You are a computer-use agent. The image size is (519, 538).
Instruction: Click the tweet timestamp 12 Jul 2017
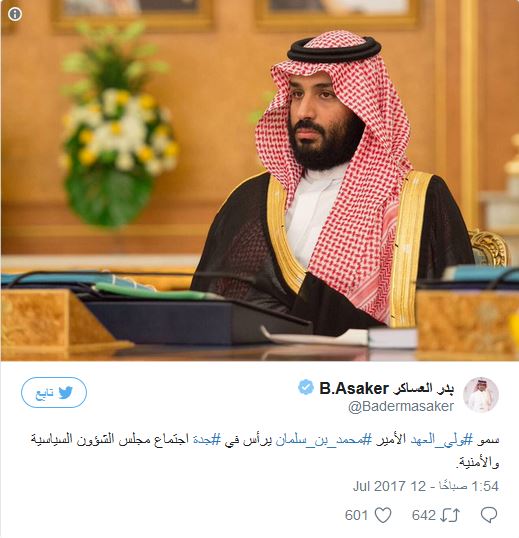(389, 486)
